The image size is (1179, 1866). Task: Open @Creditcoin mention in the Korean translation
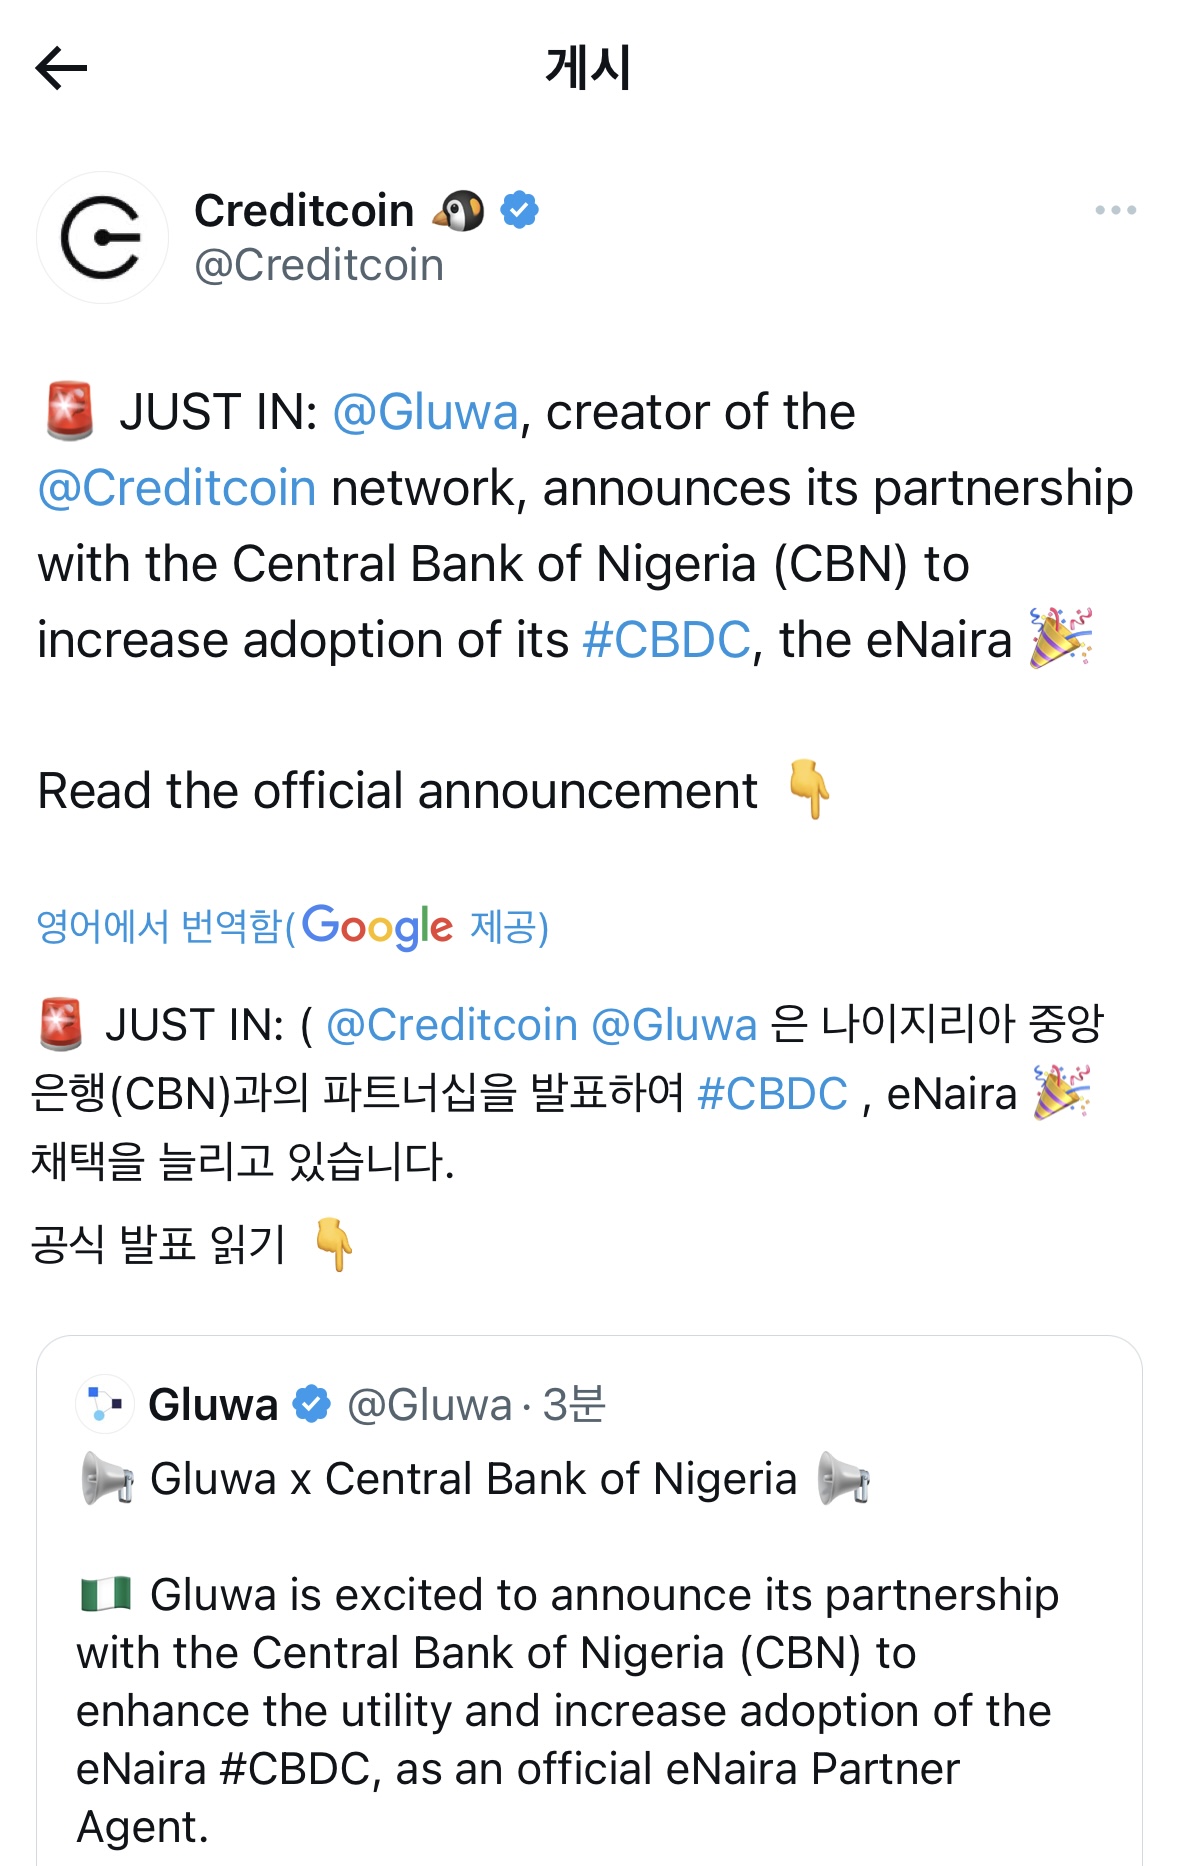(452, 1025)
